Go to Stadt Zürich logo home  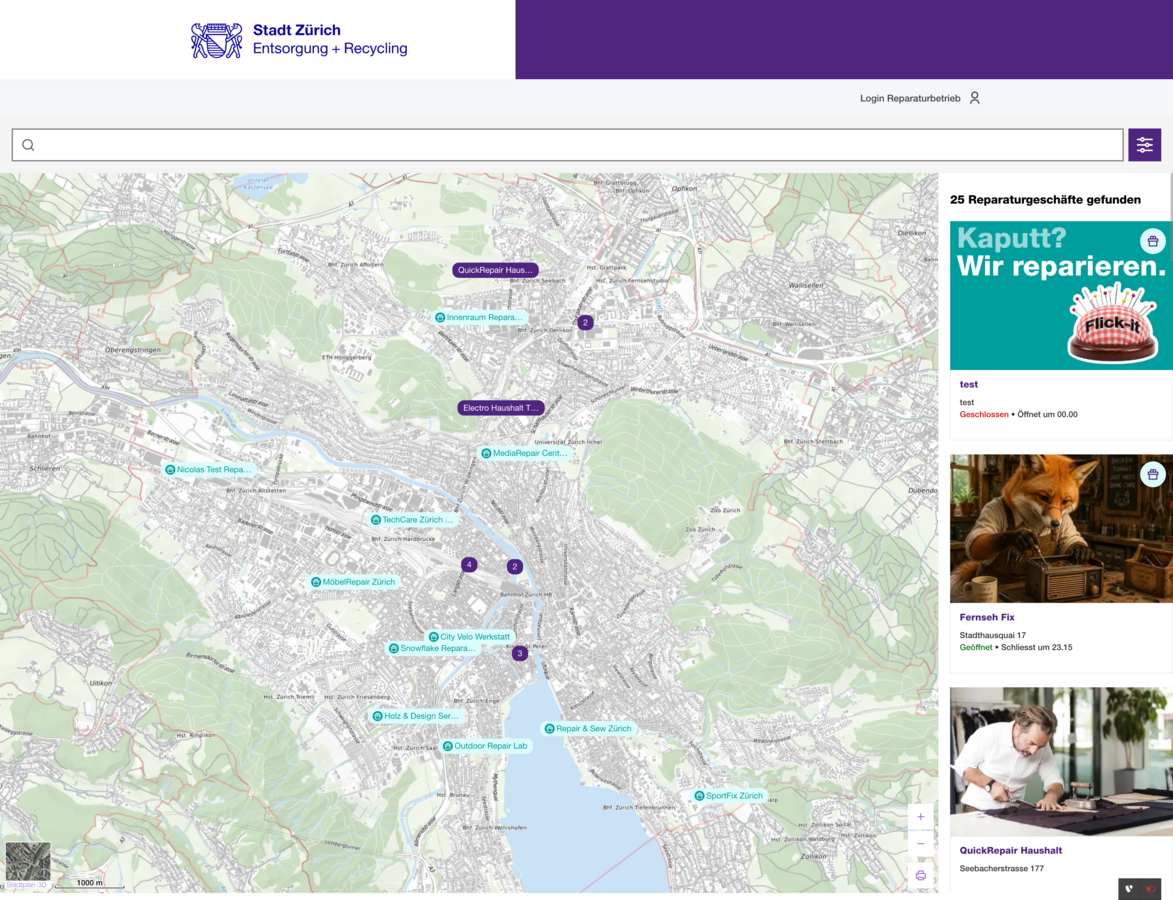[x=299, y=40]
